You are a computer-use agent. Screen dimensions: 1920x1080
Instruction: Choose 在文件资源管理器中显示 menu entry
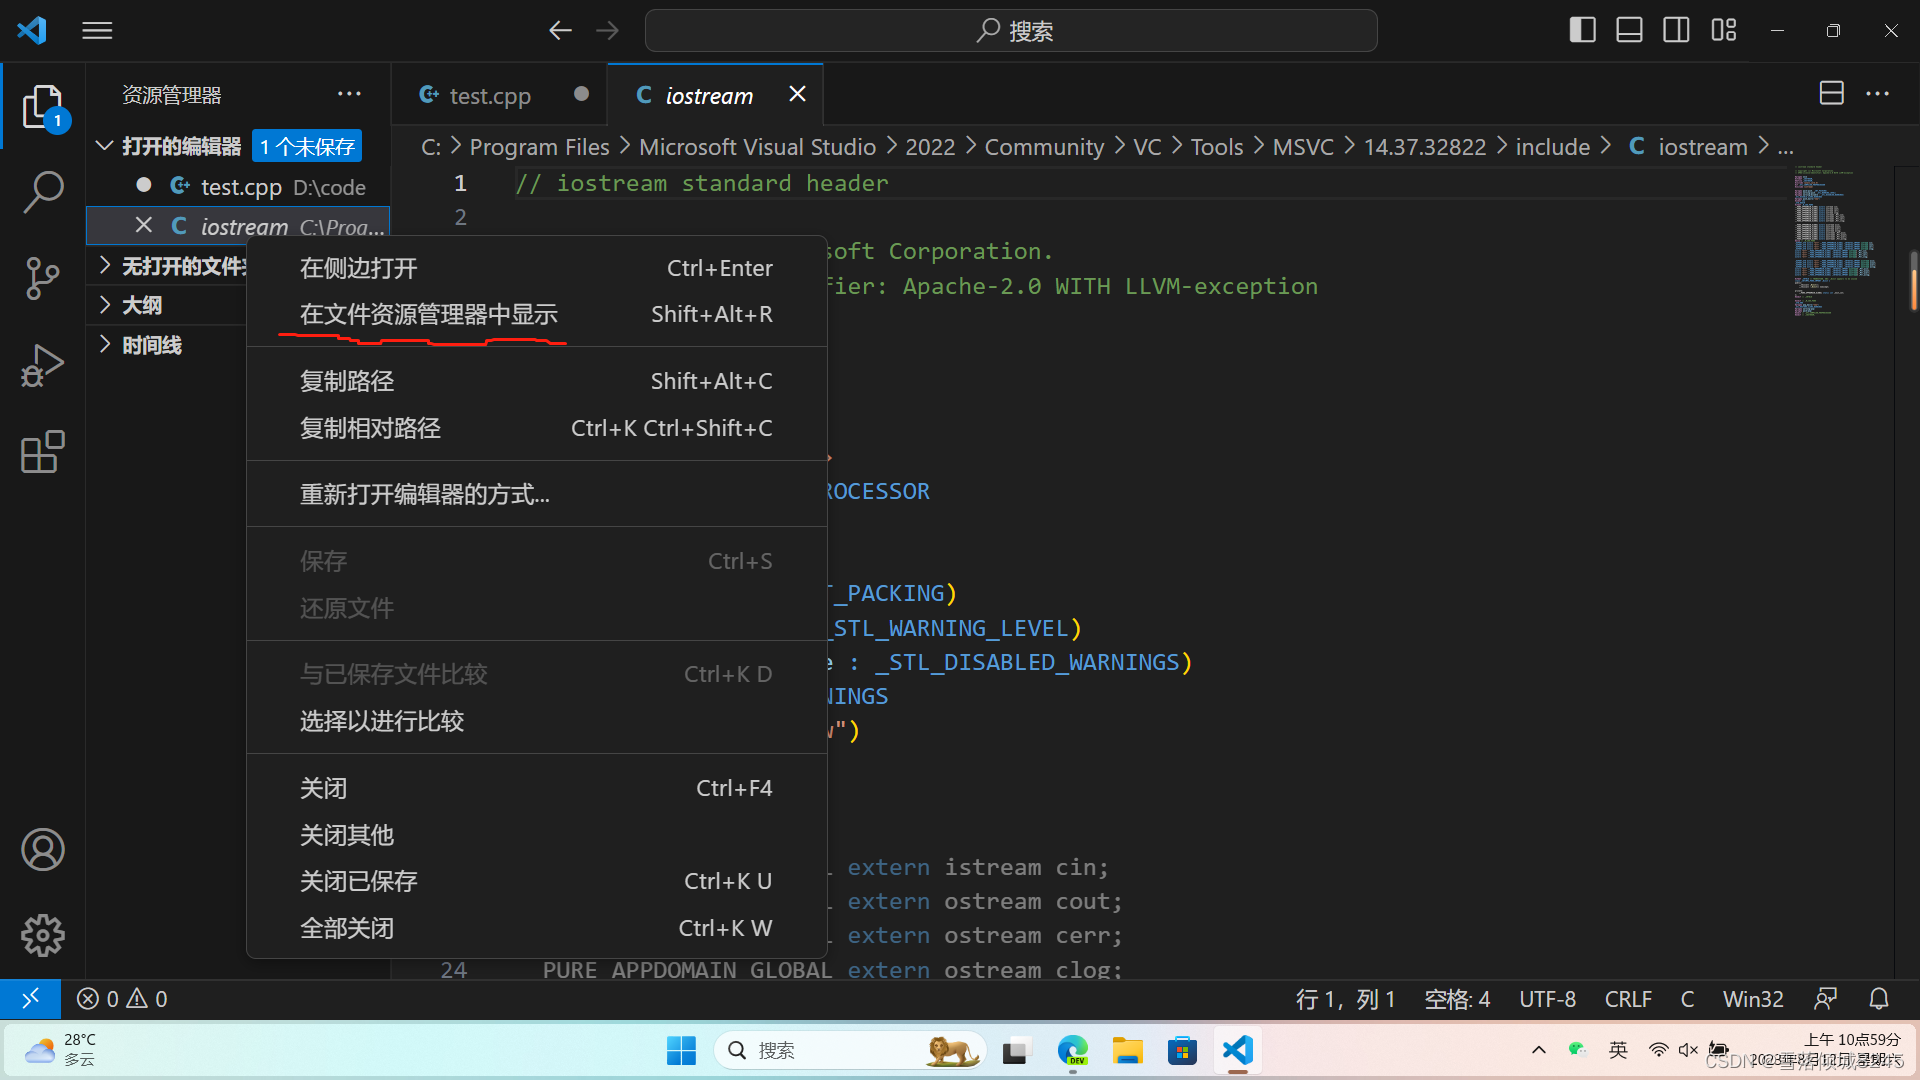point(537,314)
